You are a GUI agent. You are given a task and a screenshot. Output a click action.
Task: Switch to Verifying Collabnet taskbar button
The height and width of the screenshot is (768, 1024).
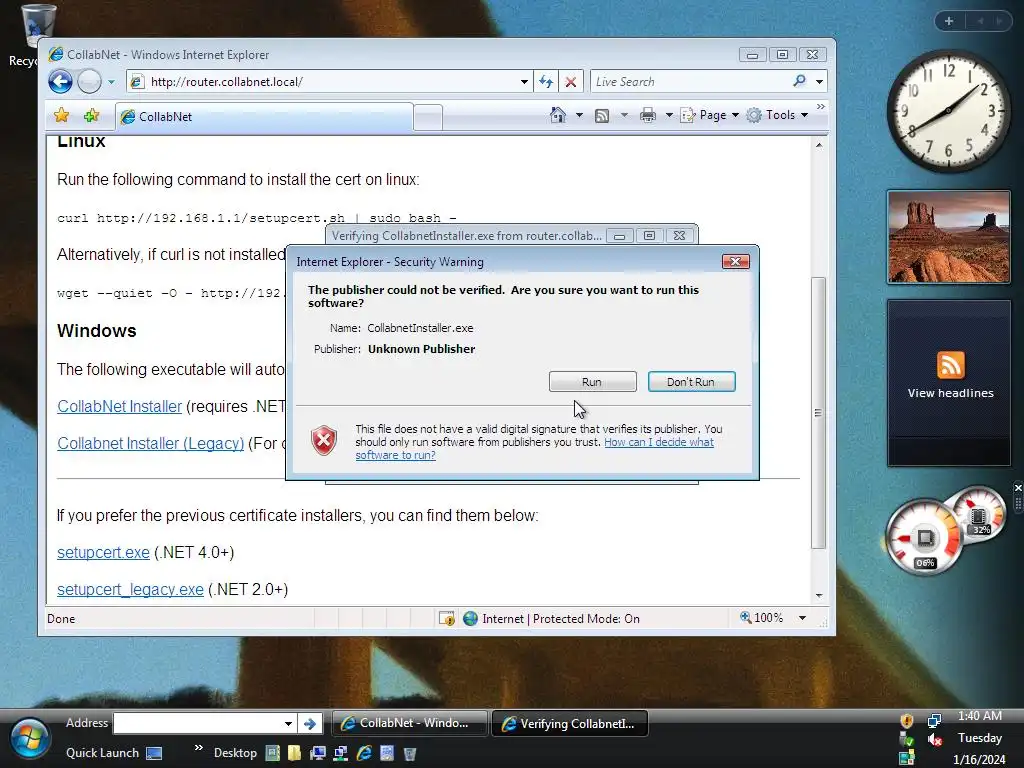569,724
